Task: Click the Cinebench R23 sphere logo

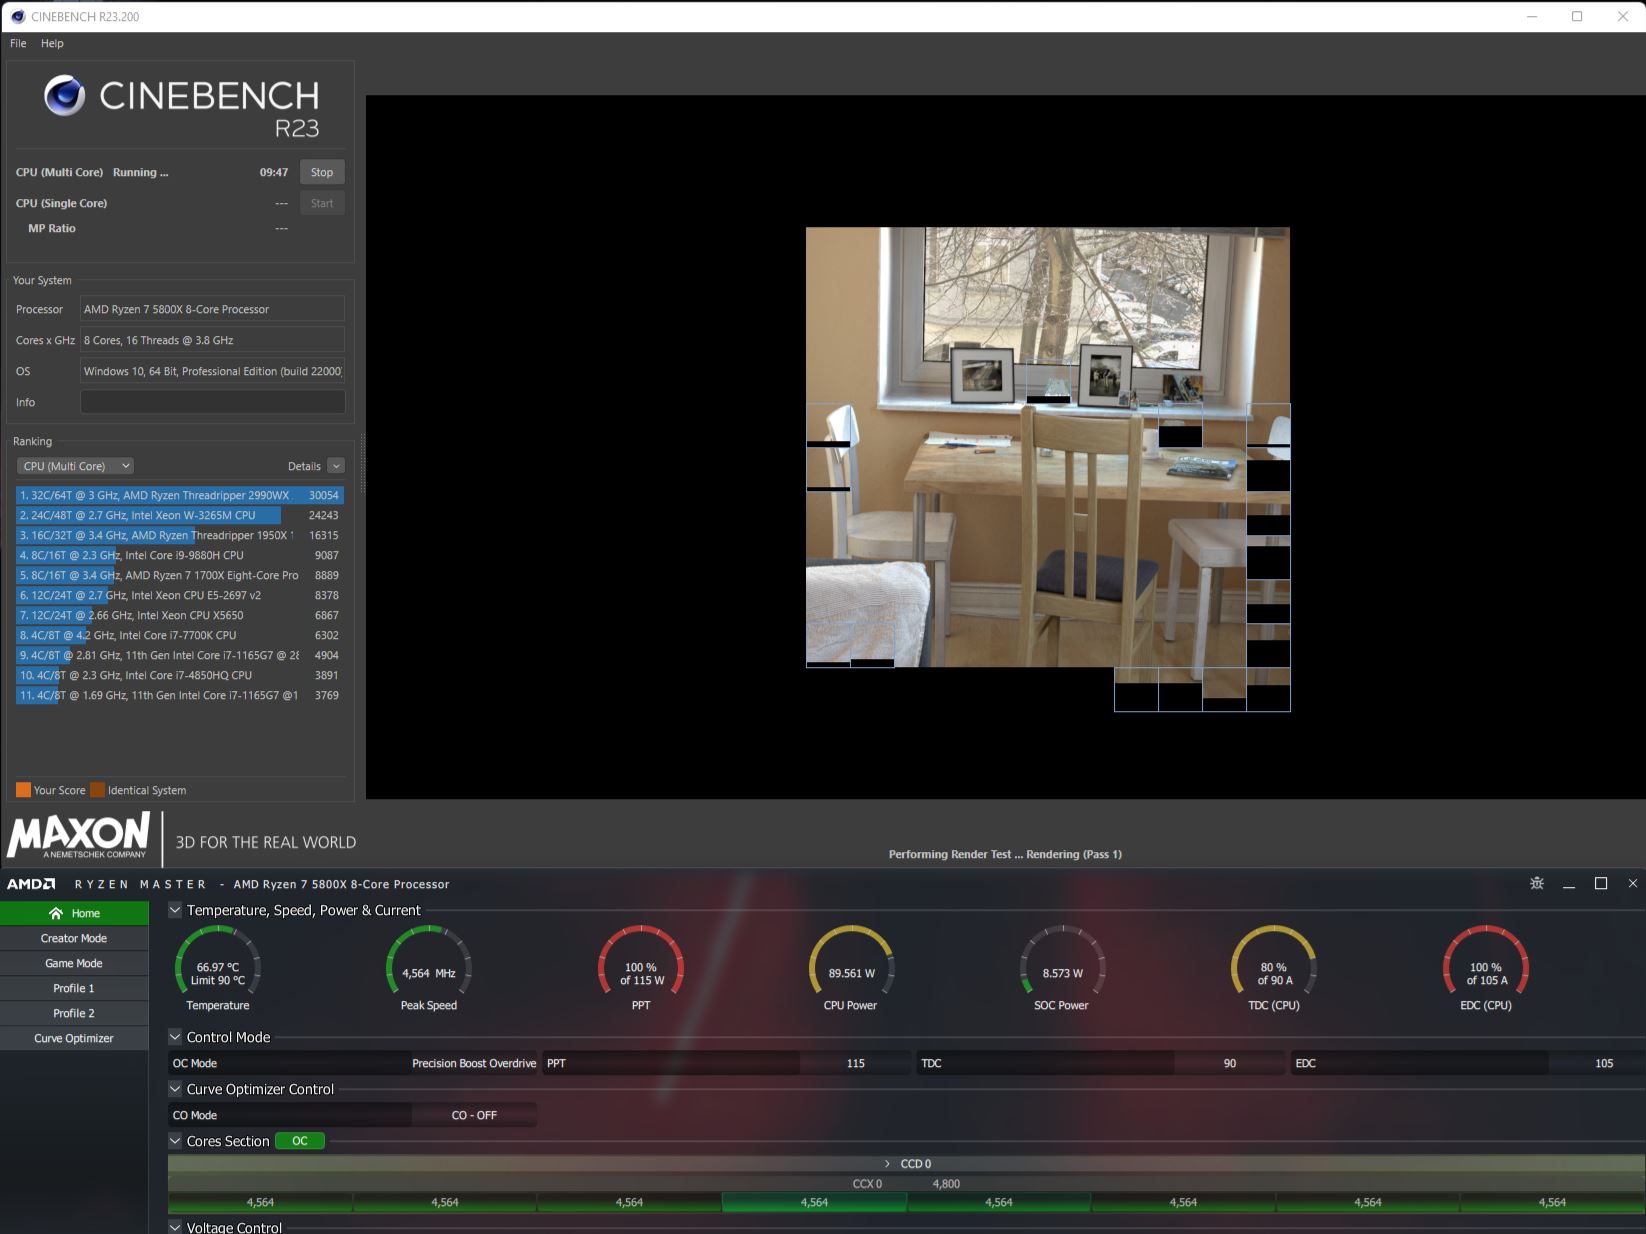Action: (65, 96)
